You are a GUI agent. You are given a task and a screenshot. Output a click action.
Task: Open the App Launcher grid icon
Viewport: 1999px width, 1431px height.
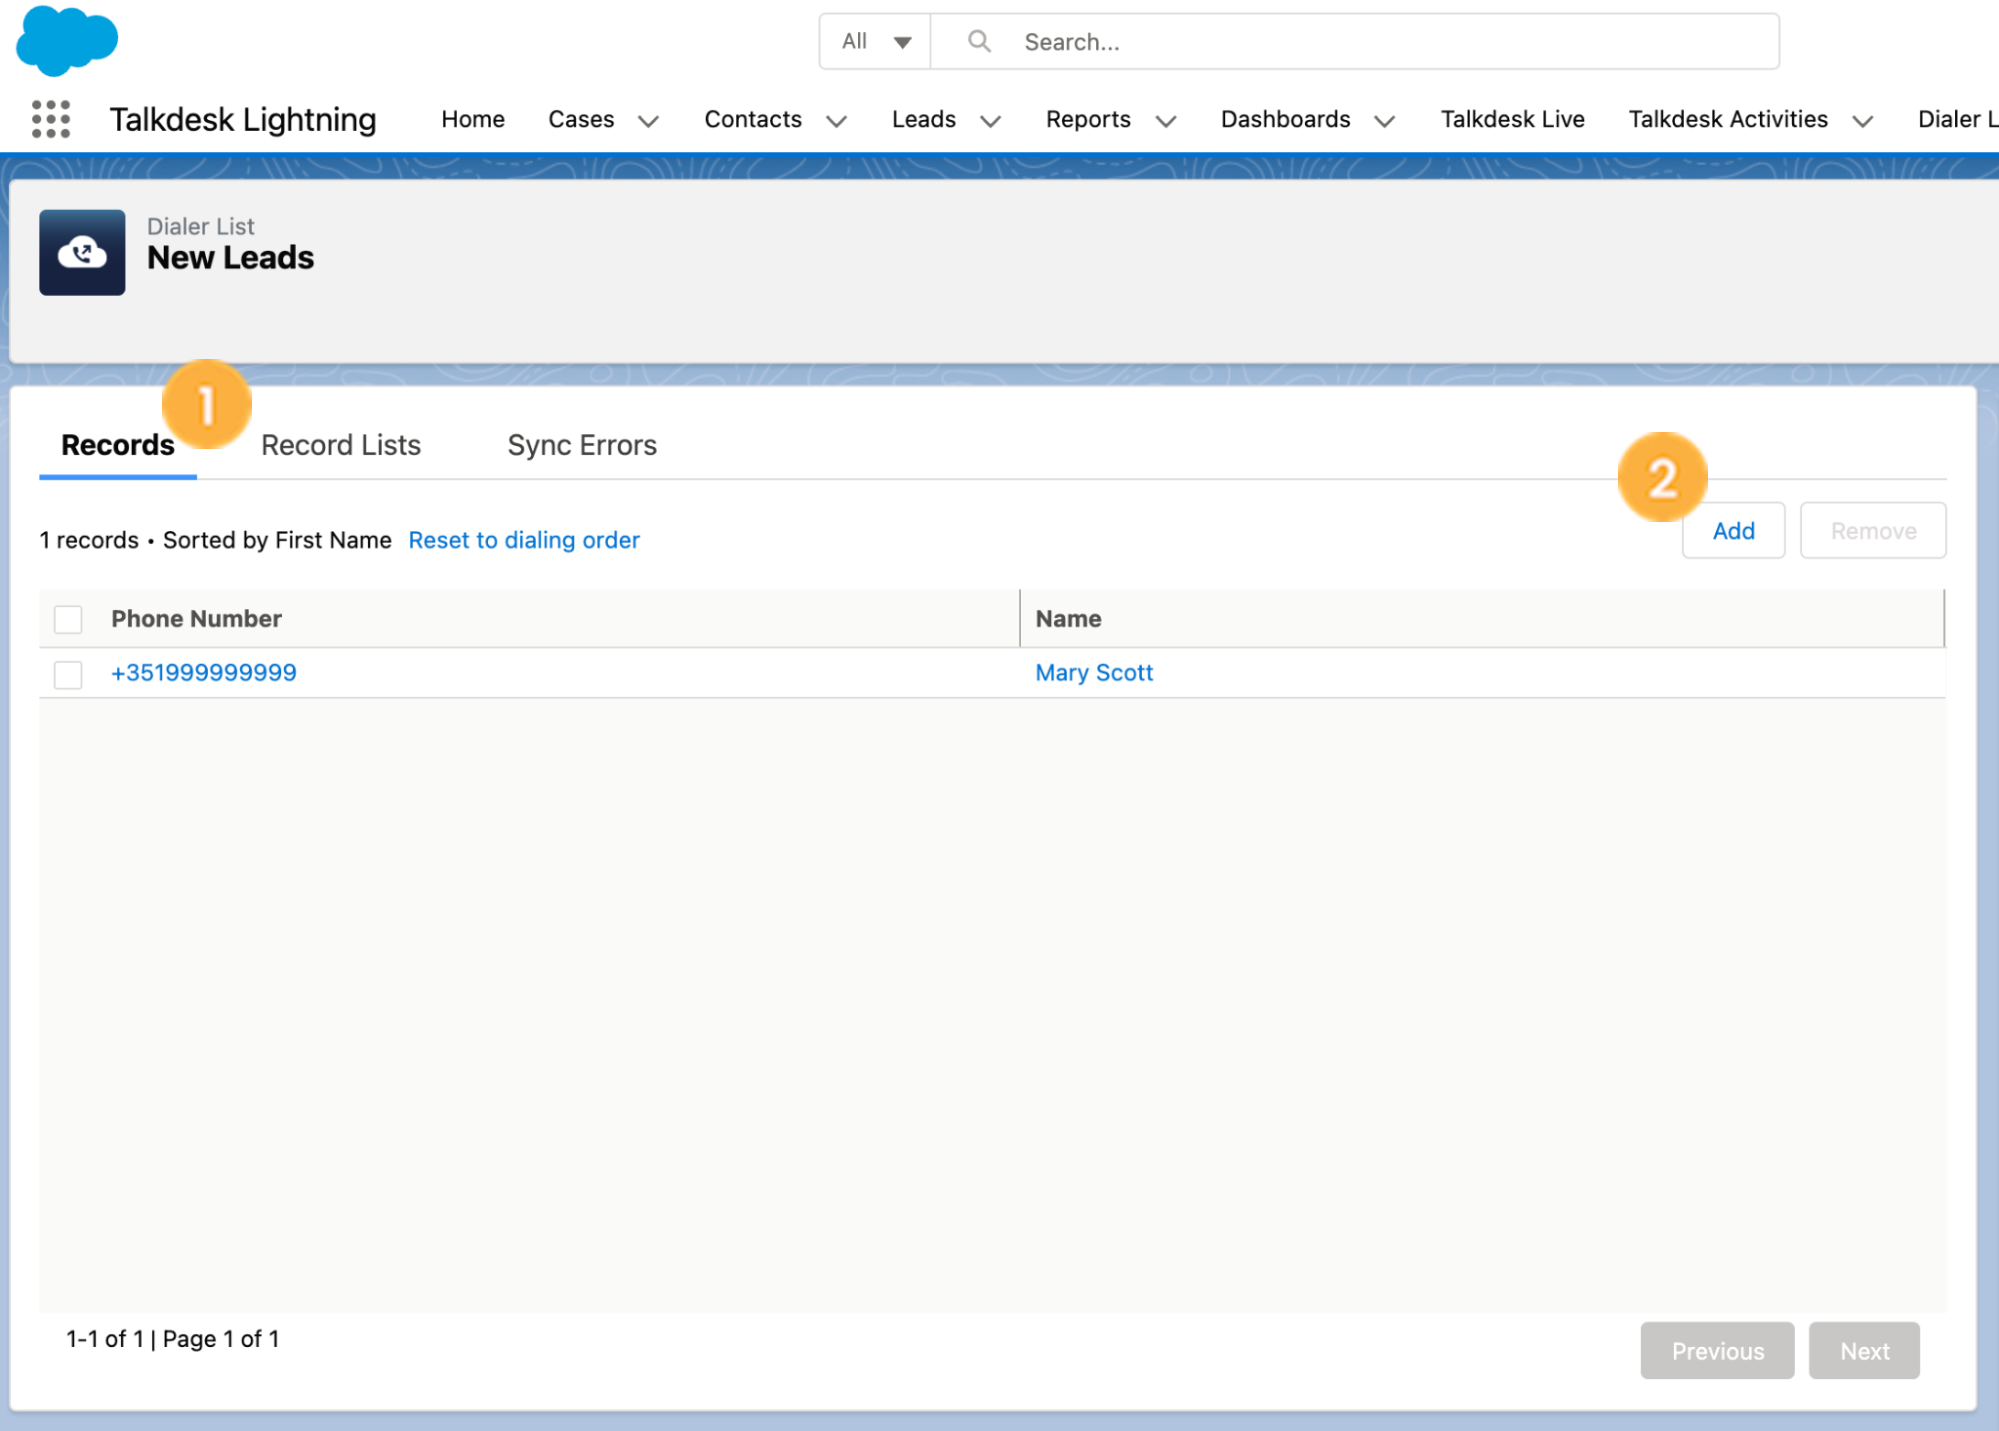(49, 118)
